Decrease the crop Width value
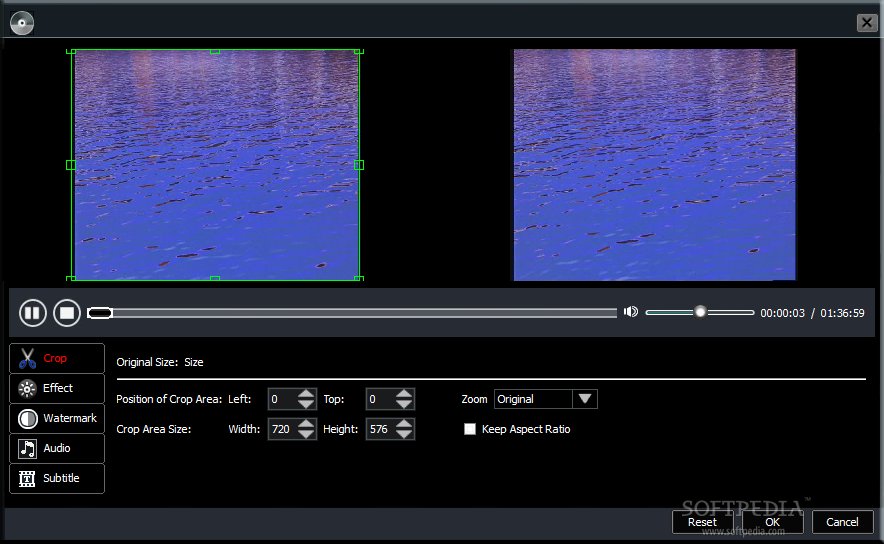 coord(306,434)
